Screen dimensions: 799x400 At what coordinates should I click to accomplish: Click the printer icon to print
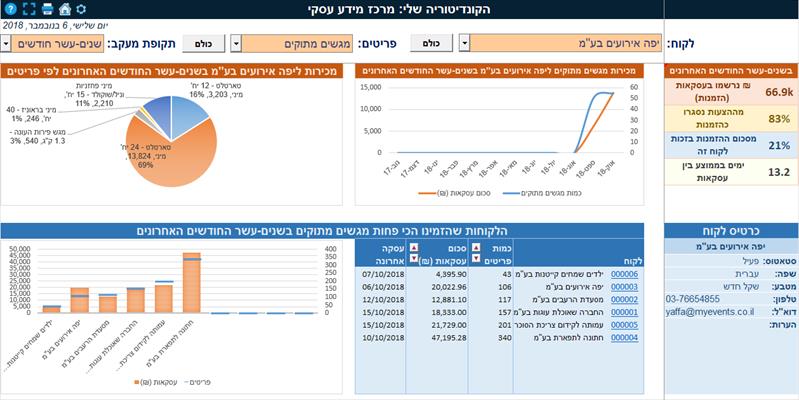pyautogui.click(x=47, y=9)
